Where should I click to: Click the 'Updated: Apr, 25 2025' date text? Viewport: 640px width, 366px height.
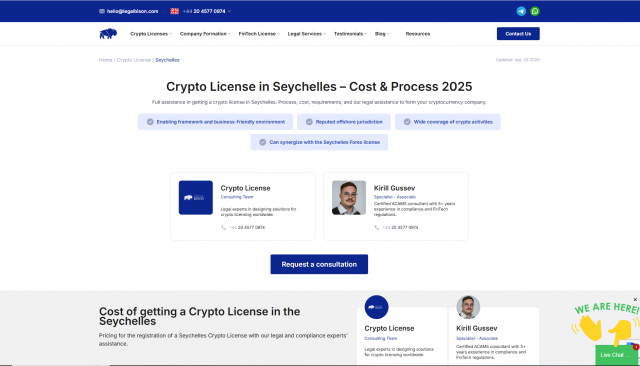click(518, 60)
